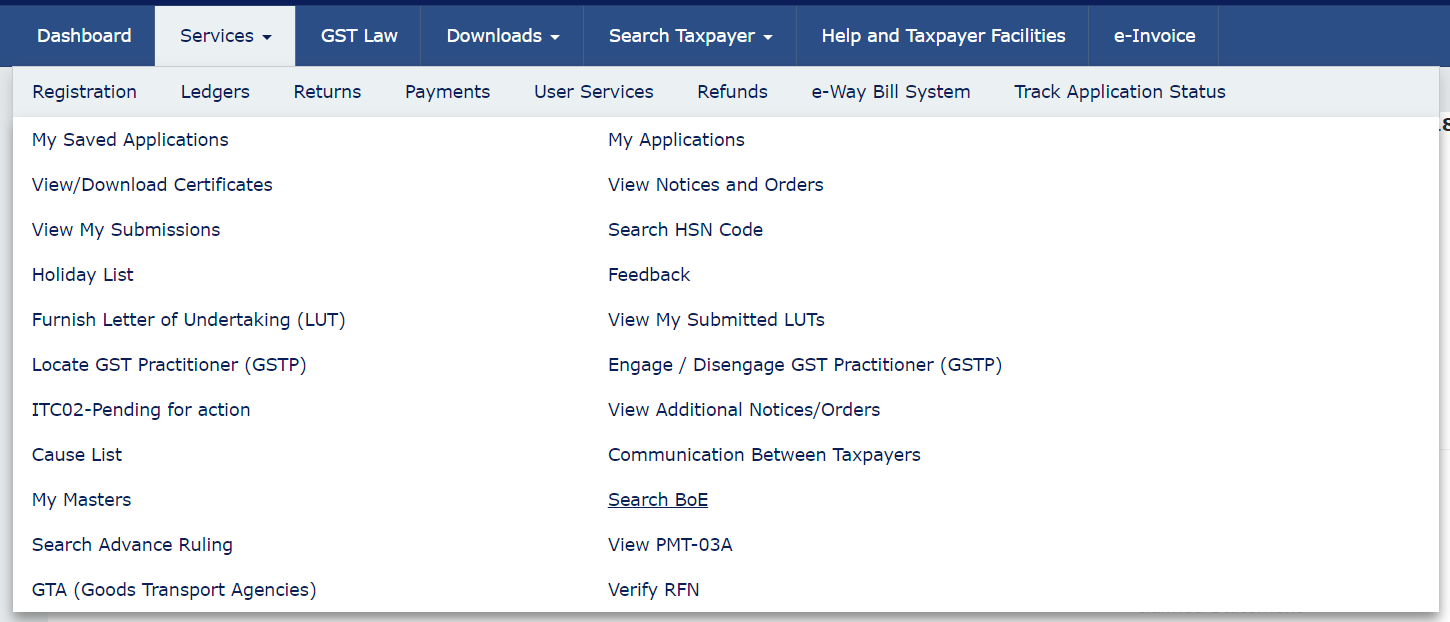Screen dimensions: 1450x622
Task: Open the e-Invoice menu item
Action: 1154,36
